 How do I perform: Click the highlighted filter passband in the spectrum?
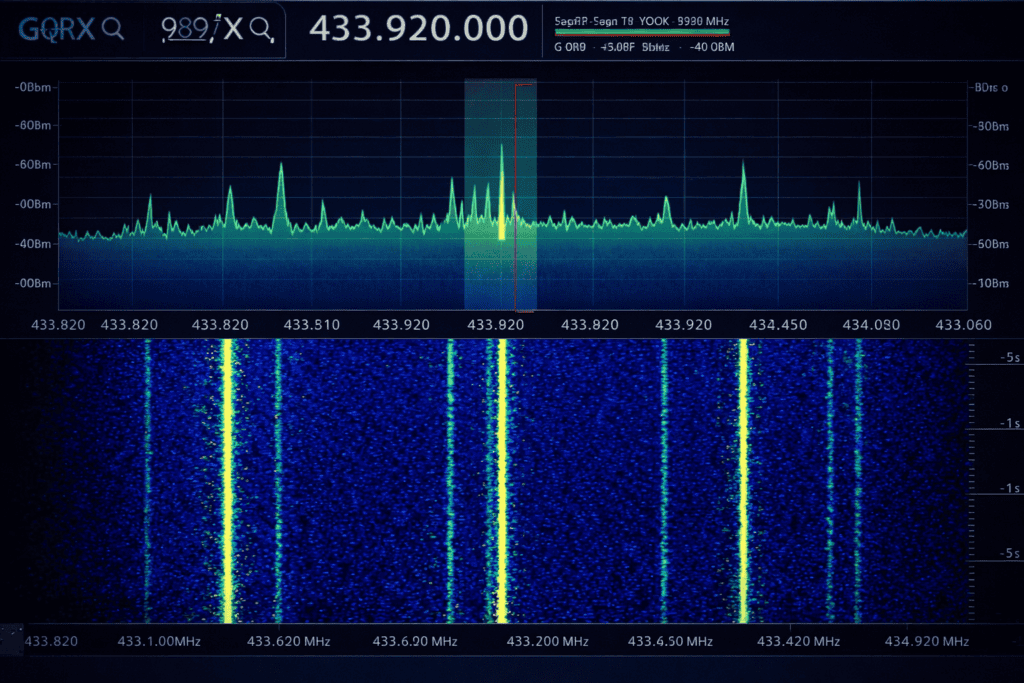[x=500, y=195]
